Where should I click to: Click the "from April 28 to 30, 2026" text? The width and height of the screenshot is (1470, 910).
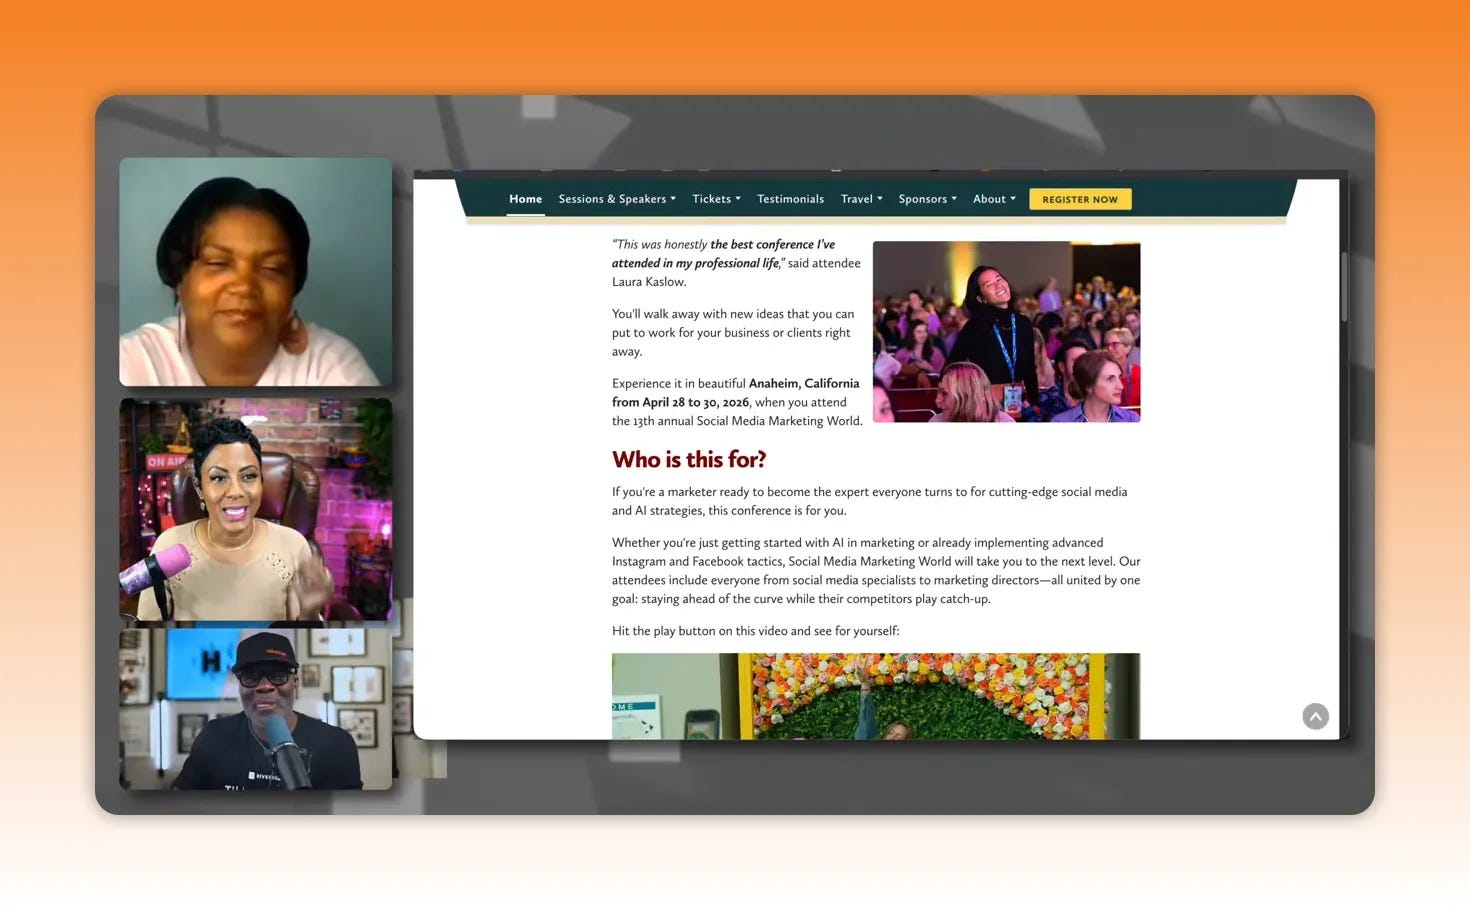[x=680, y=402]
